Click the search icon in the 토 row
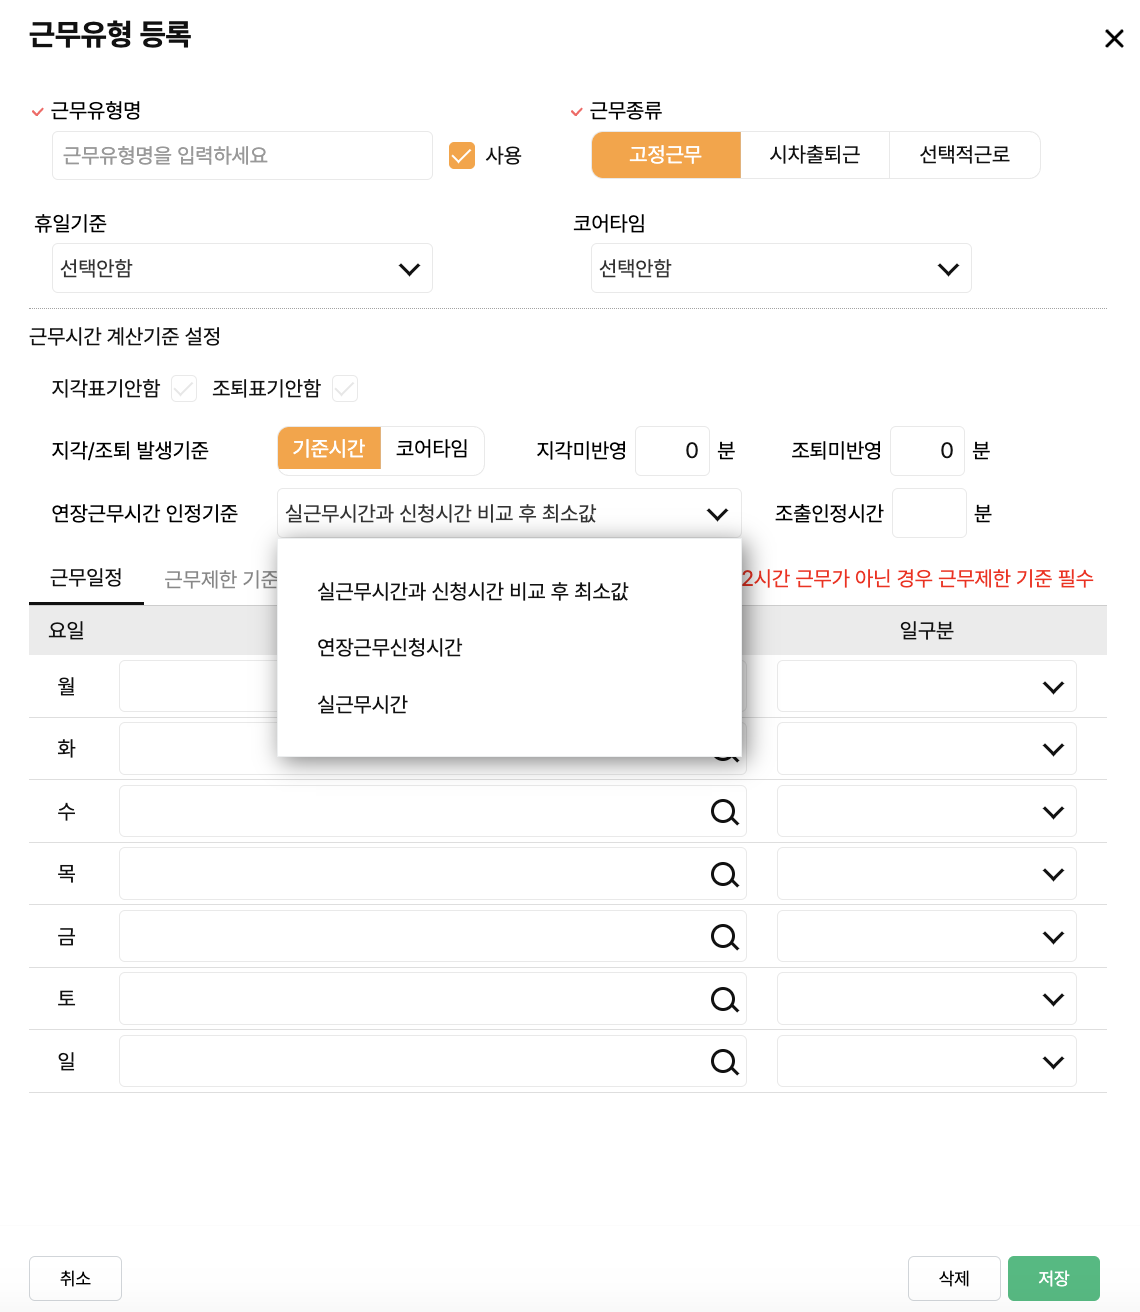This screenshot has width=1140, height=1312. coord(724,999)
